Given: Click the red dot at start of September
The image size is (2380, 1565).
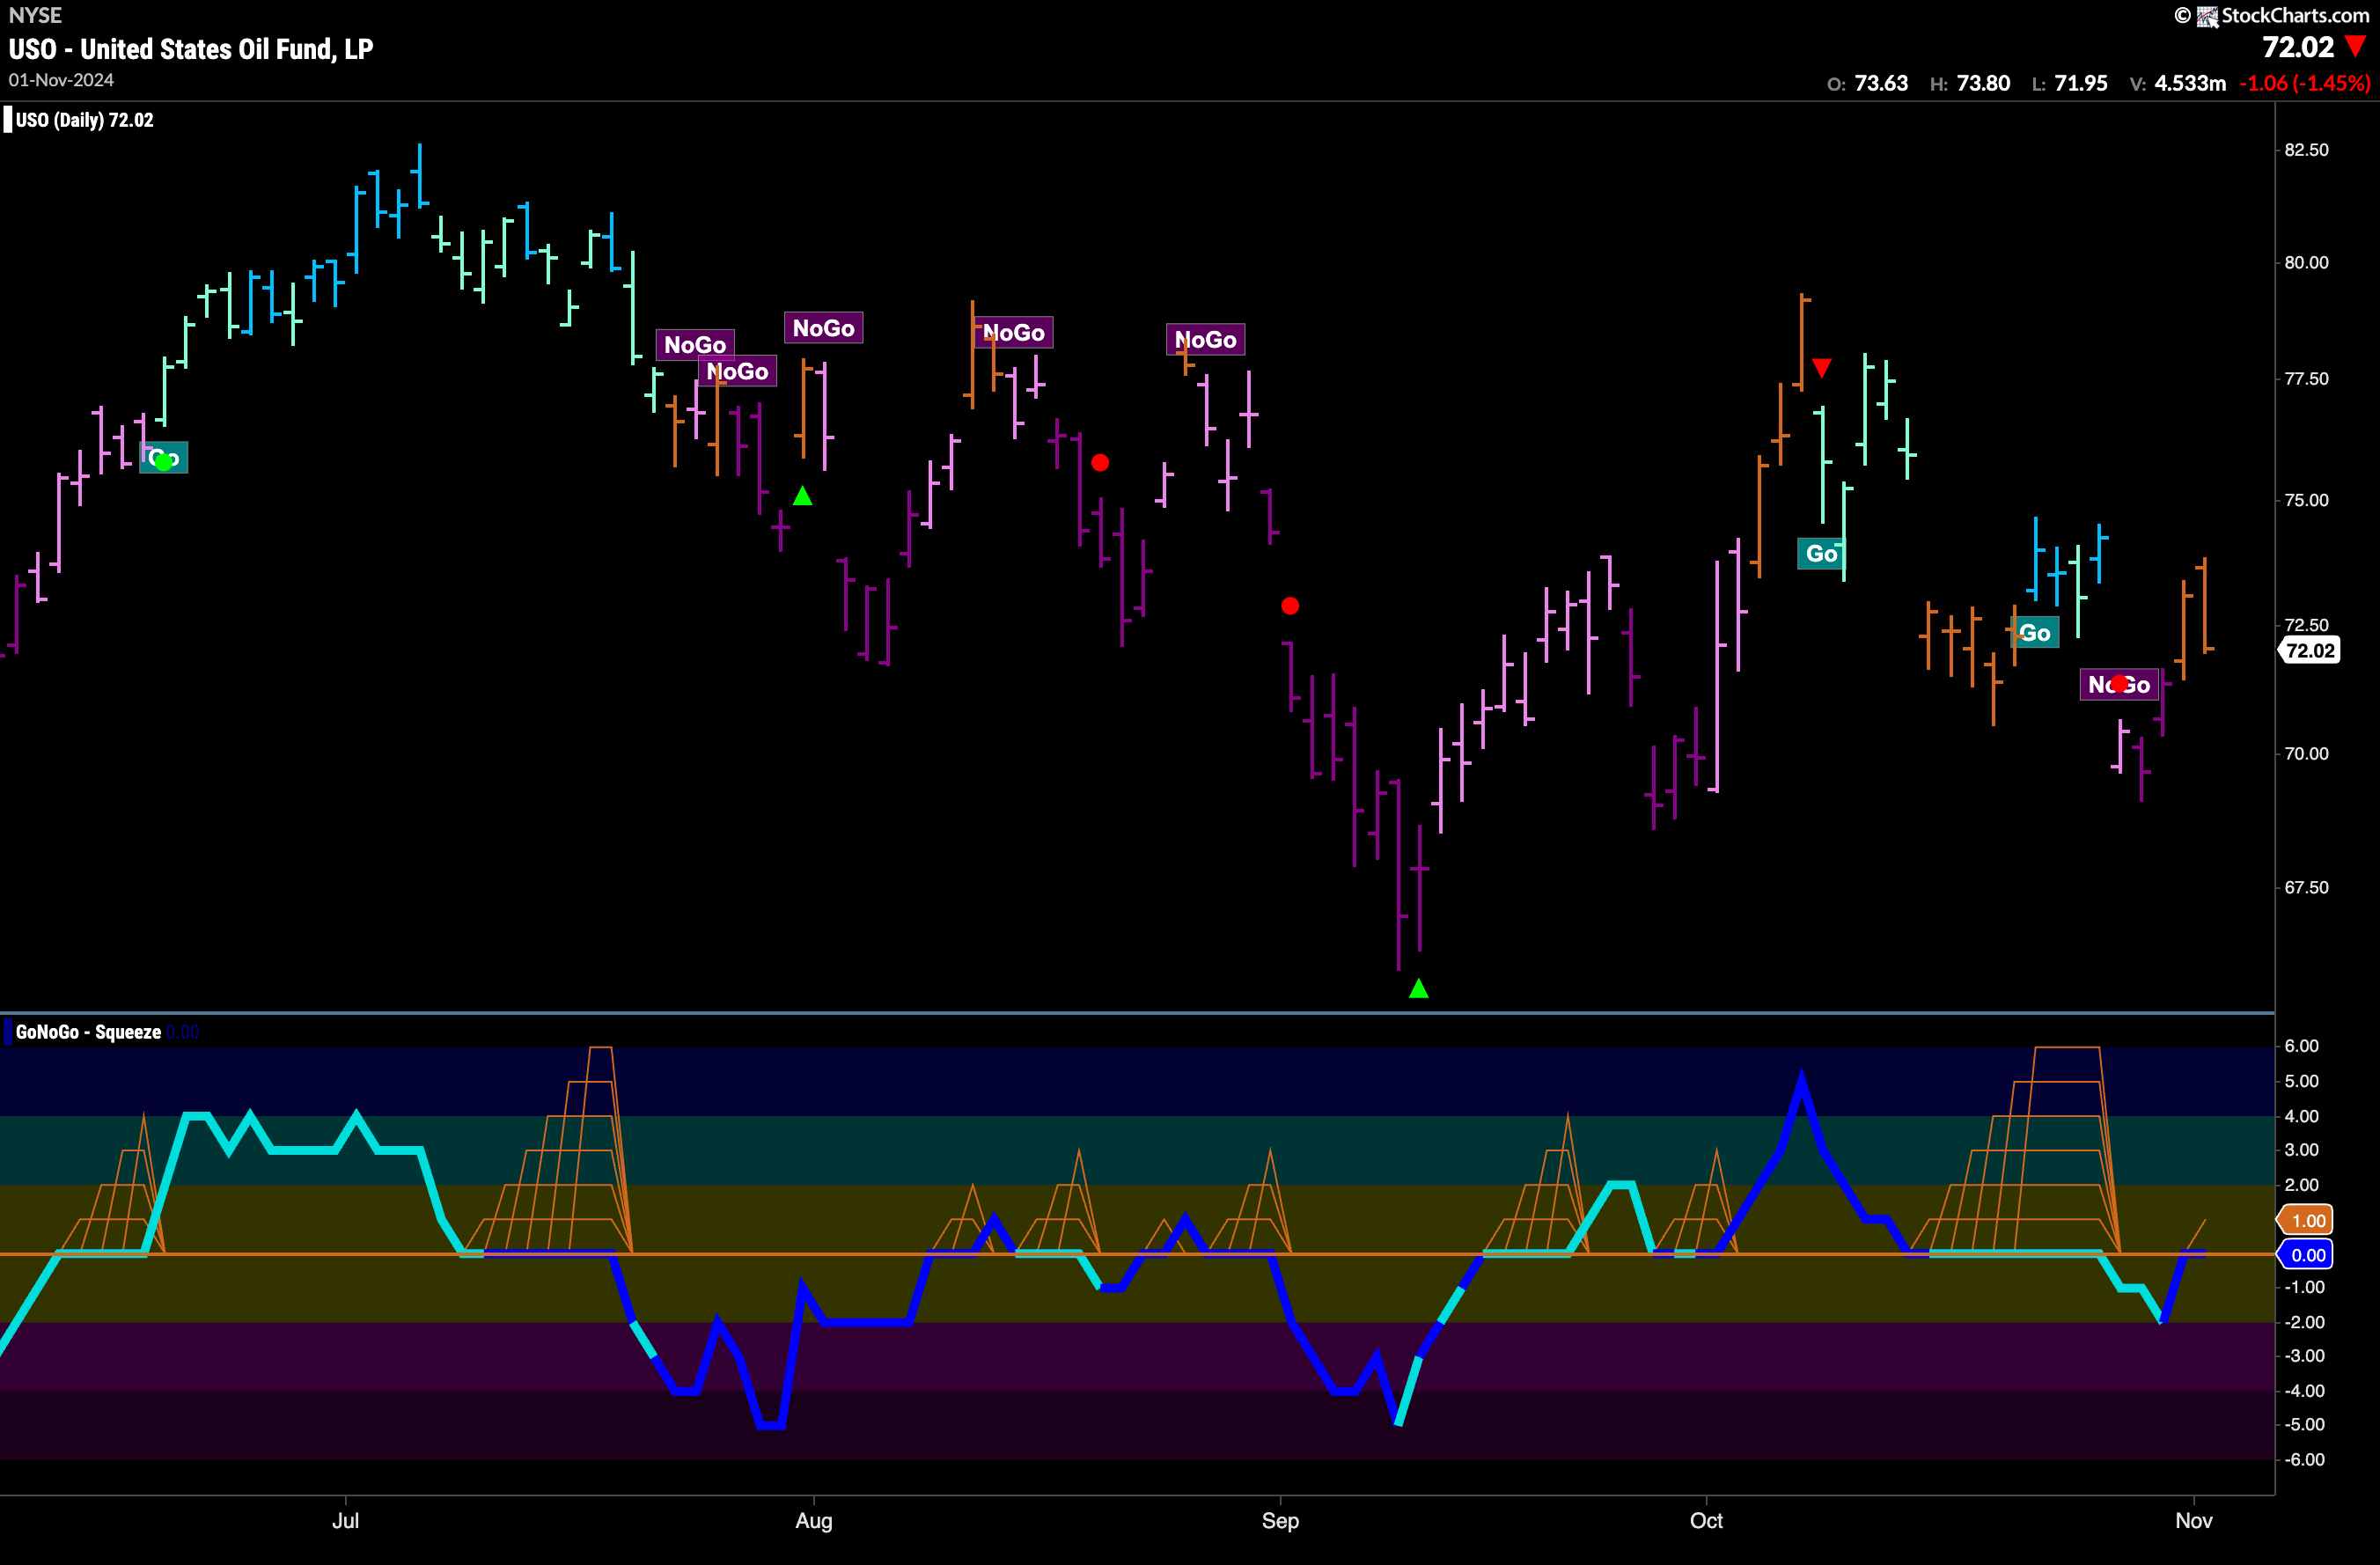Looking at the screenshot, I should tap(1290, 606).
